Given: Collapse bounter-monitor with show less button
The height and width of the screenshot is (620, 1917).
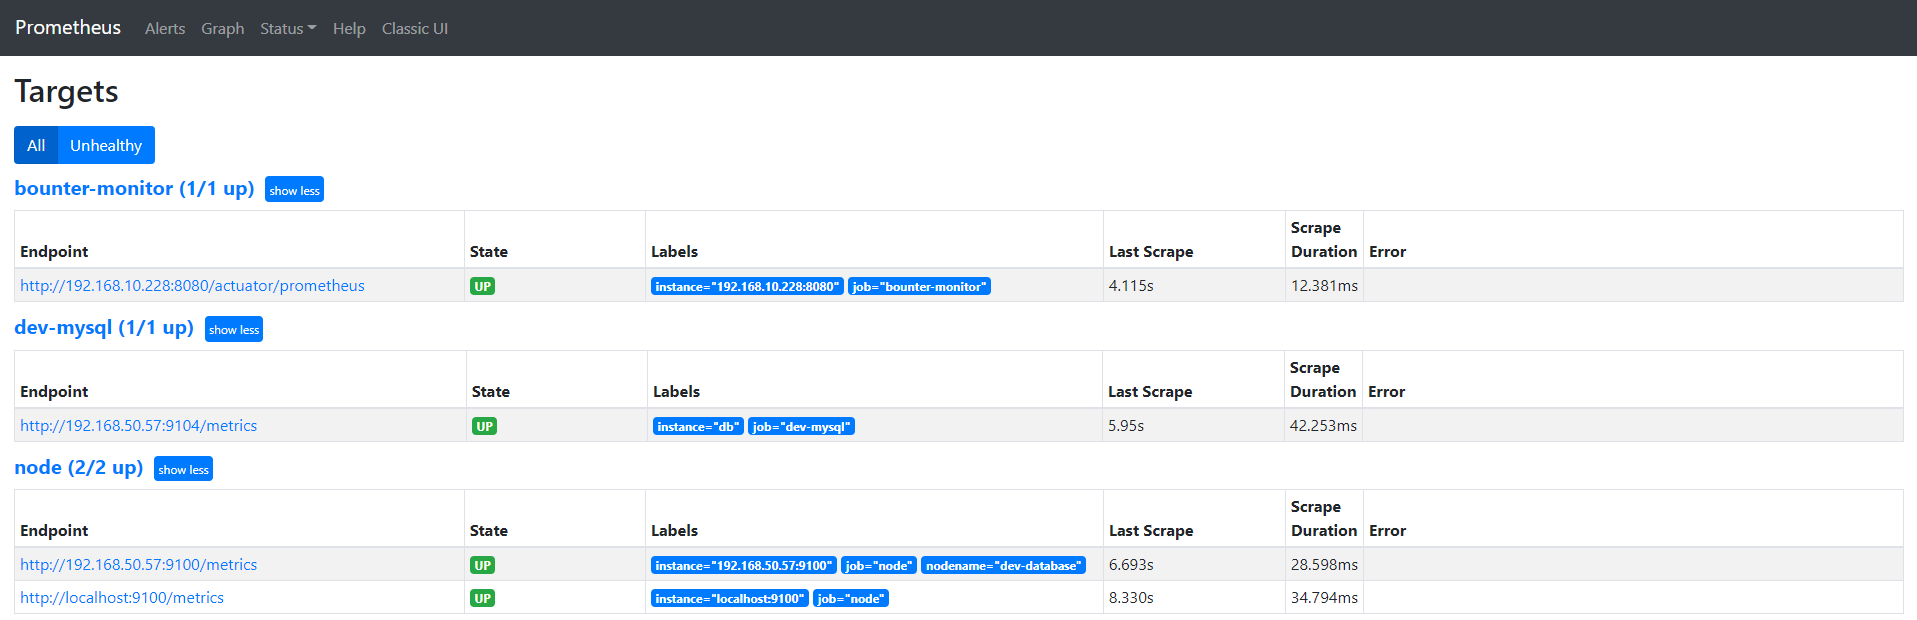Looking at the screenshot, I should [294, 190].
